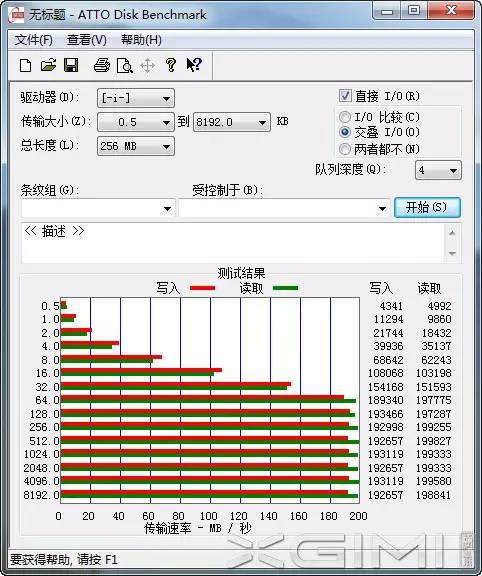Screen dimensions: 482x576
Task: Click the write value 189340
Action: coord(385,400)
